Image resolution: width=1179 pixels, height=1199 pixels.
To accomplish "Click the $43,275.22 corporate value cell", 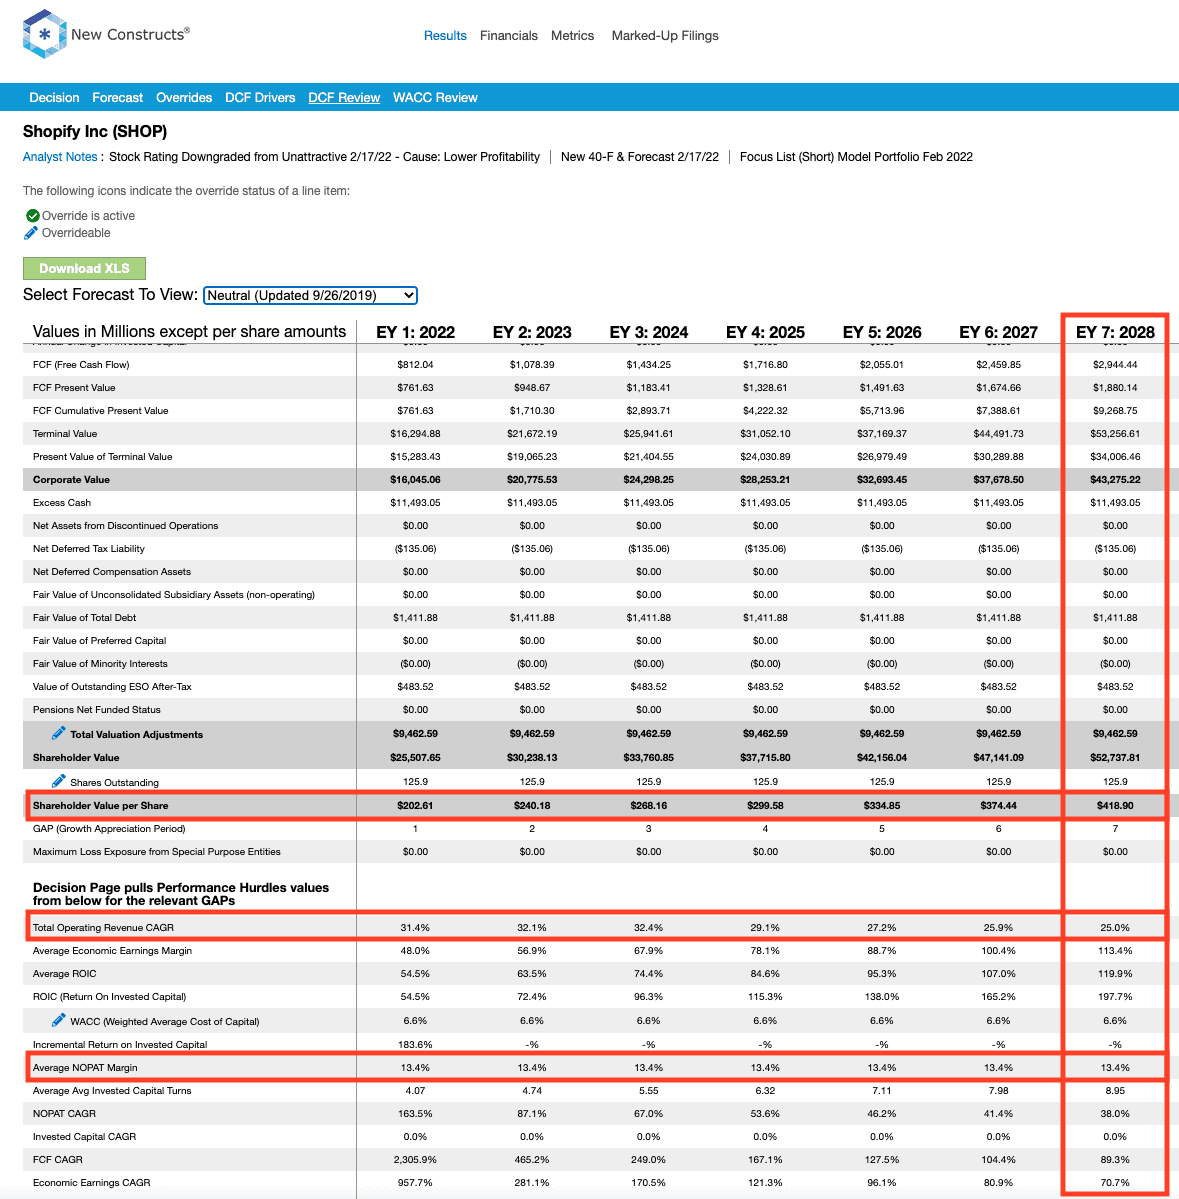I will click(1115, 479).
